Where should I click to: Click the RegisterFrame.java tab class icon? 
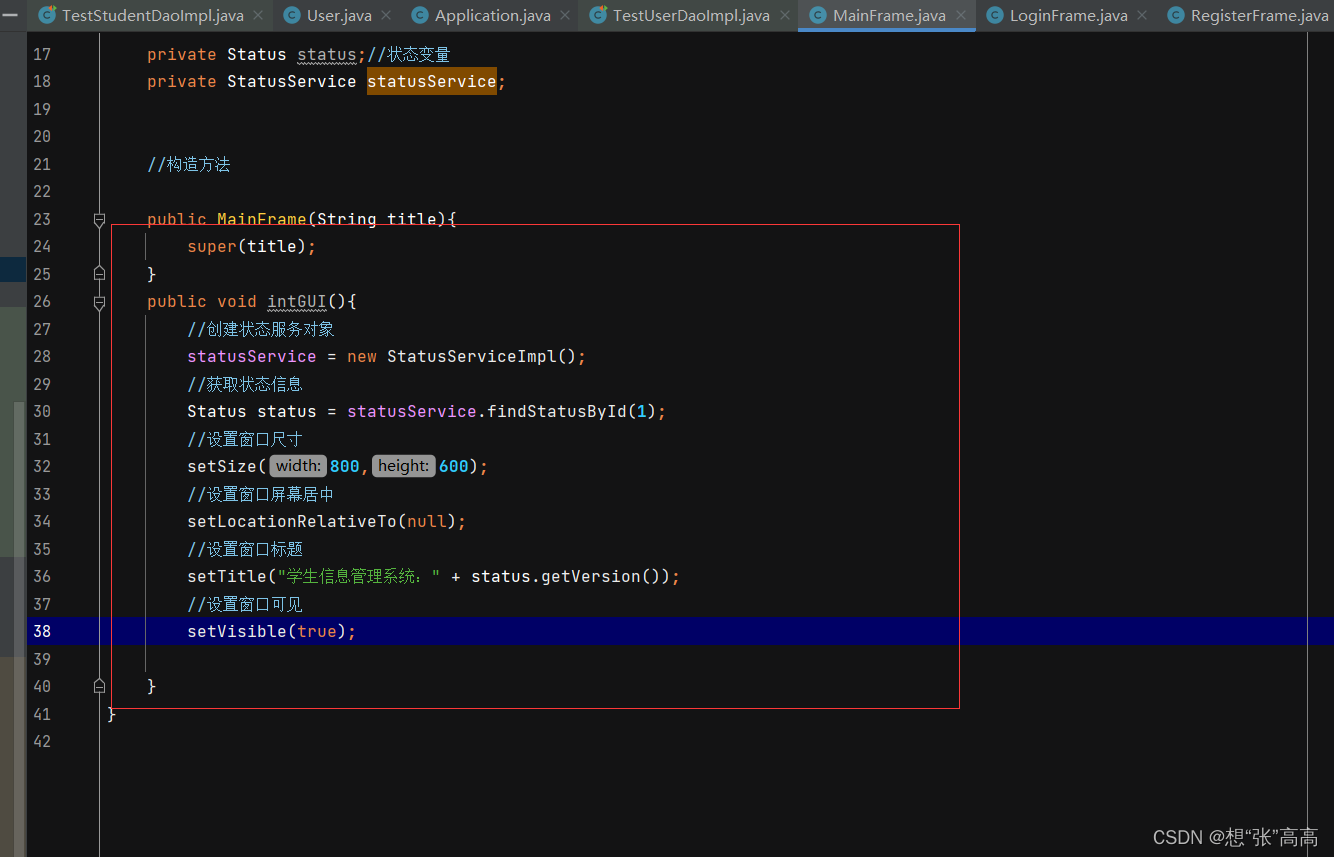click(1176, 15)
